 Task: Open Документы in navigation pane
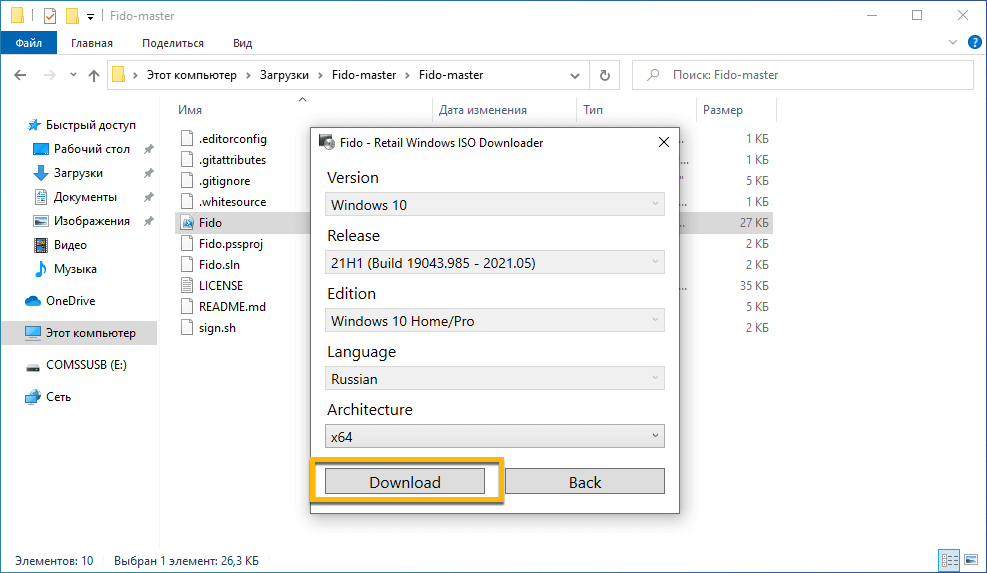point(85,196)
